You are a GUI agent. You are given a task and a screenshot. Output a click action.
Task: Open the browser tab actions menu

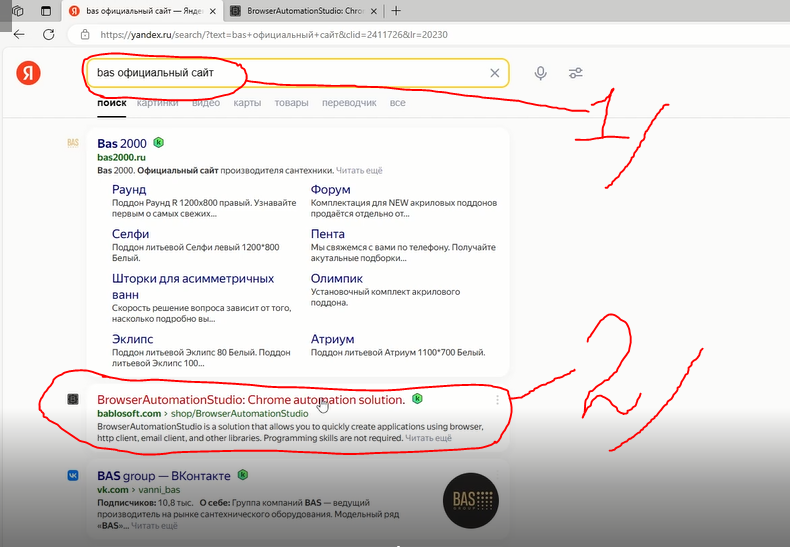[46, 11]
